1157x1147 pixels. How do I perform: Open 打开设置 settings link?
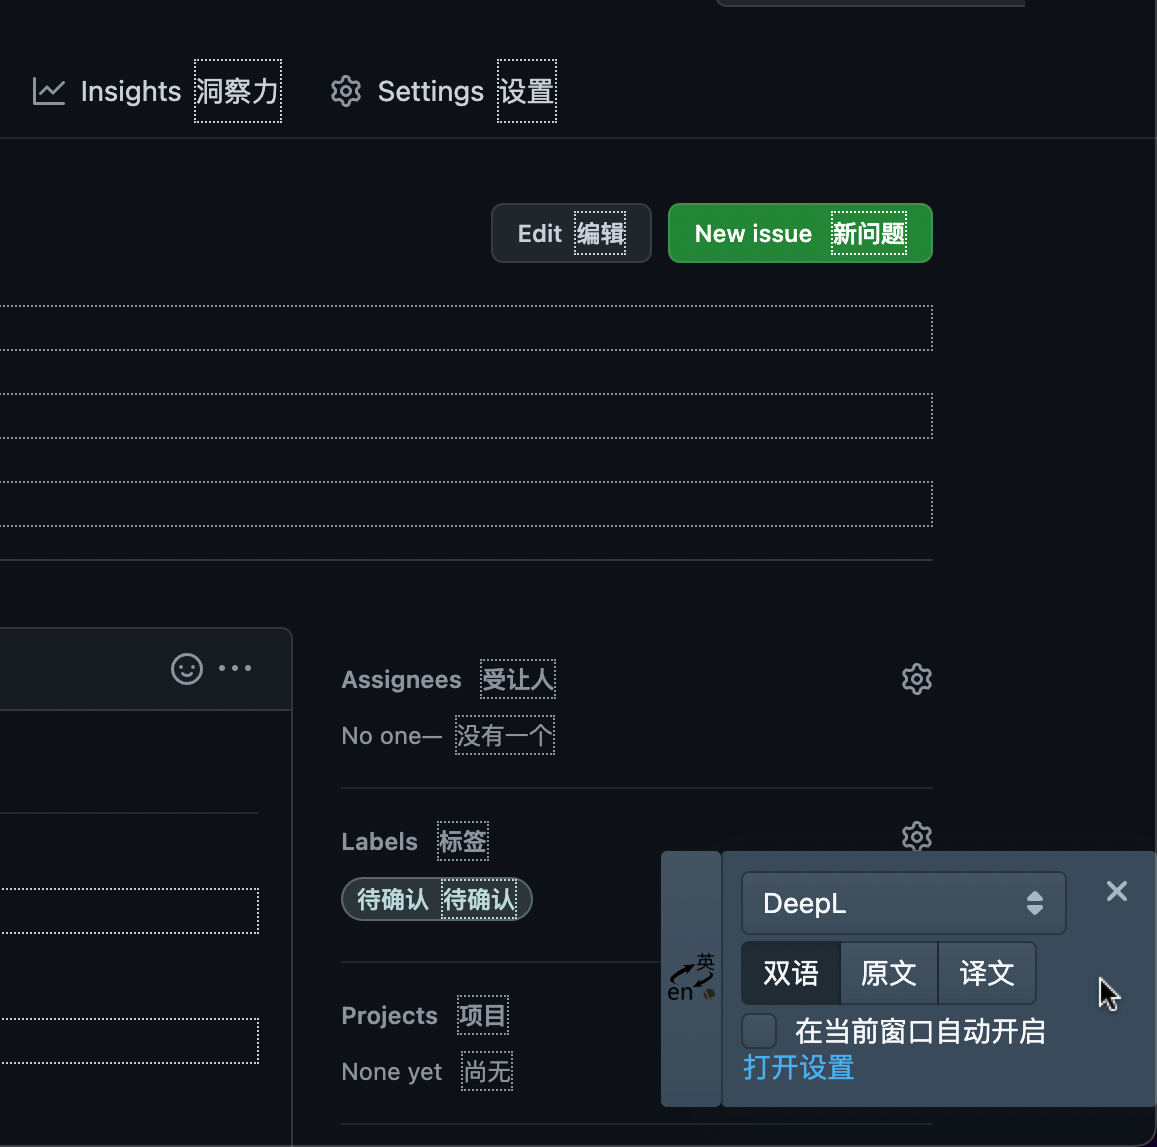point(797,1068)
